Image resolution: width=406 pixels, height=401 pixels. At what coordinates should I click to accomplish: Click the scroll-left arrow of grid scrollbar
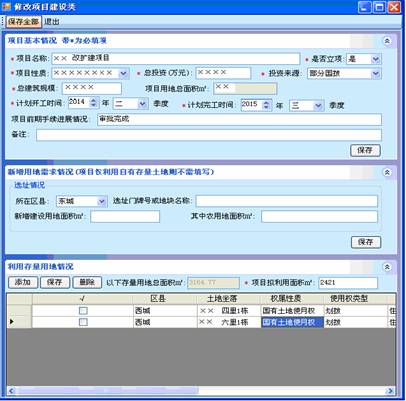tap(11, 391)
